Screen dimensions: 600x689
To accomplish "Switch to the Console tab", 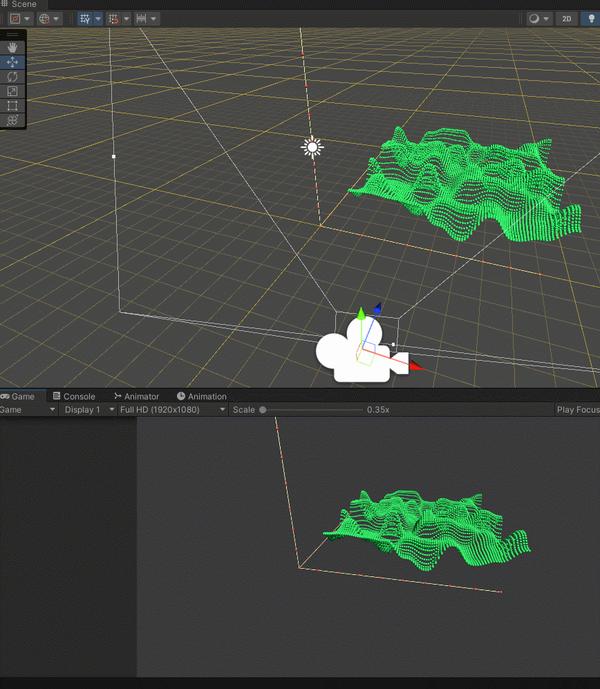I will click(x=74, y=396).
